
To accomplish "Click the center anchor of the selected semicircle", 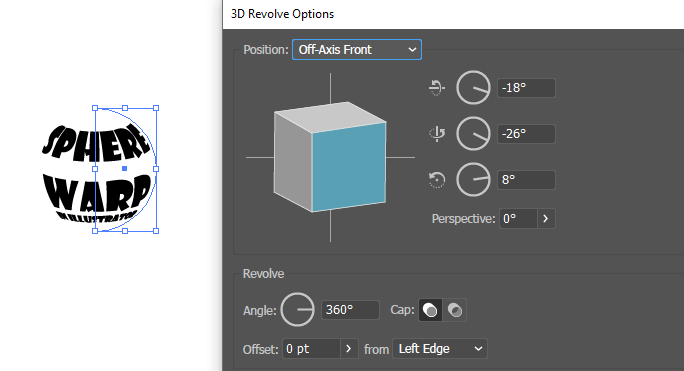I will [125, 168].
